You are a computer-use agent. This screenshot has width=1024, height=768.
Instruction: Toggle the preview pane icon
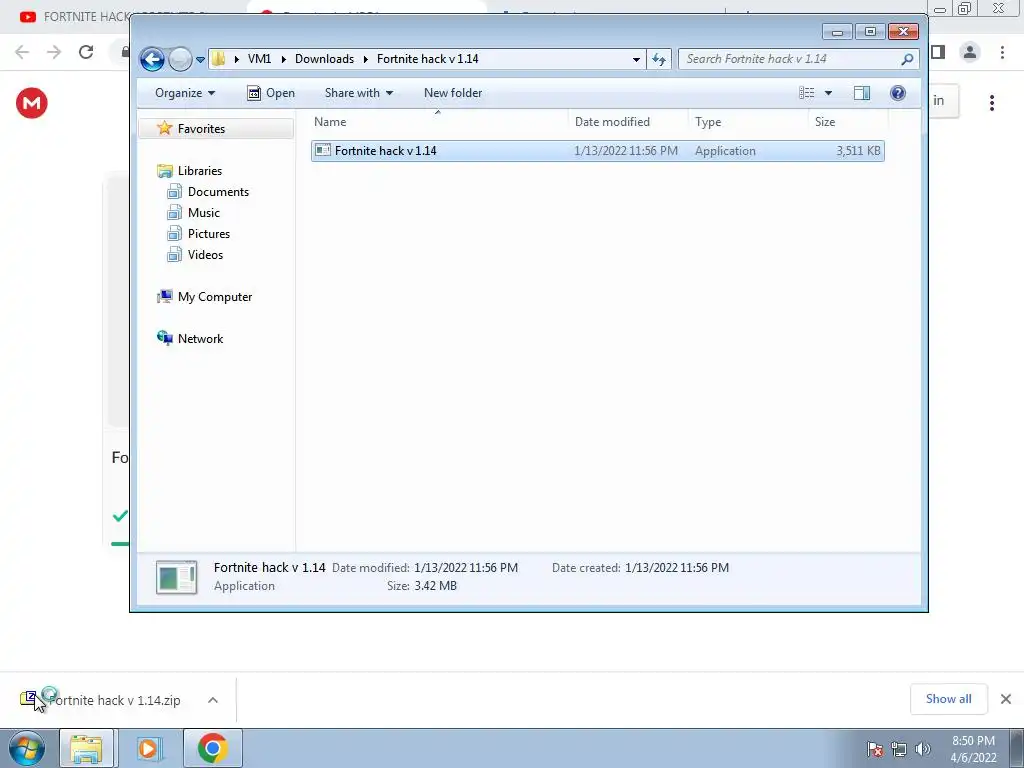coord(862,93)
